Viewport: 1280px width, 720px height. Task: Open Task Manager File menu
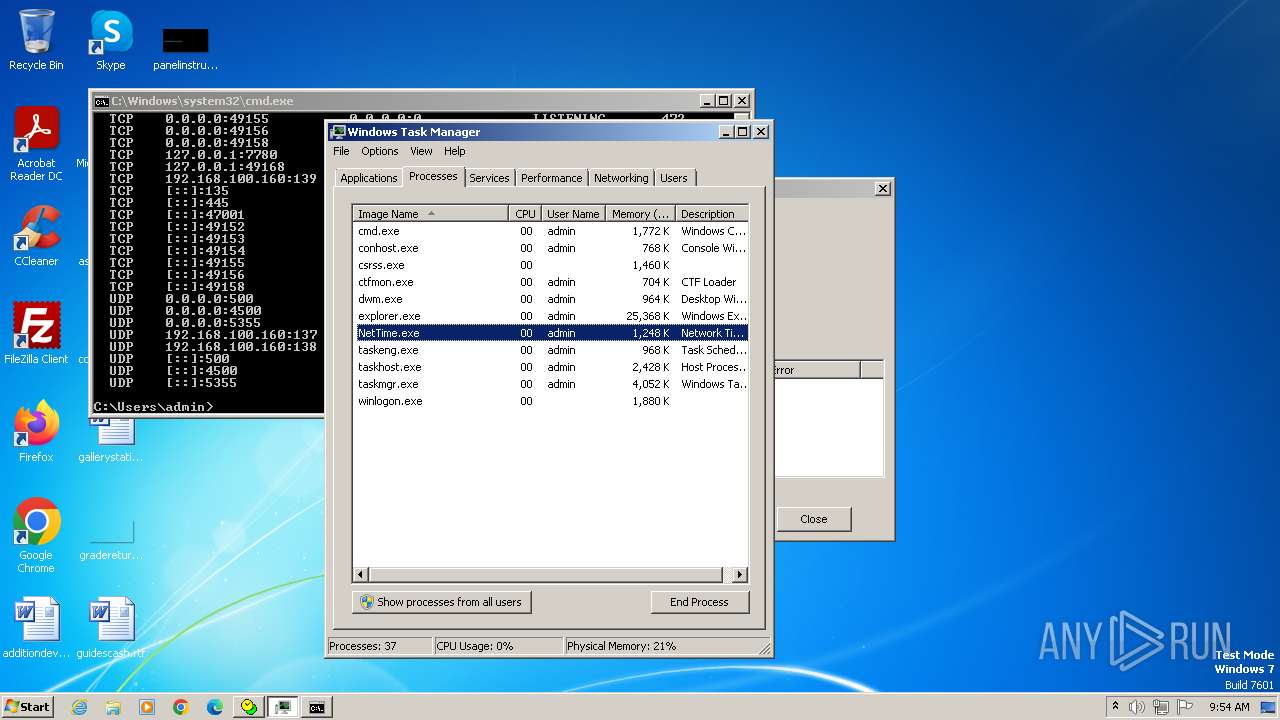coord(341,151)
